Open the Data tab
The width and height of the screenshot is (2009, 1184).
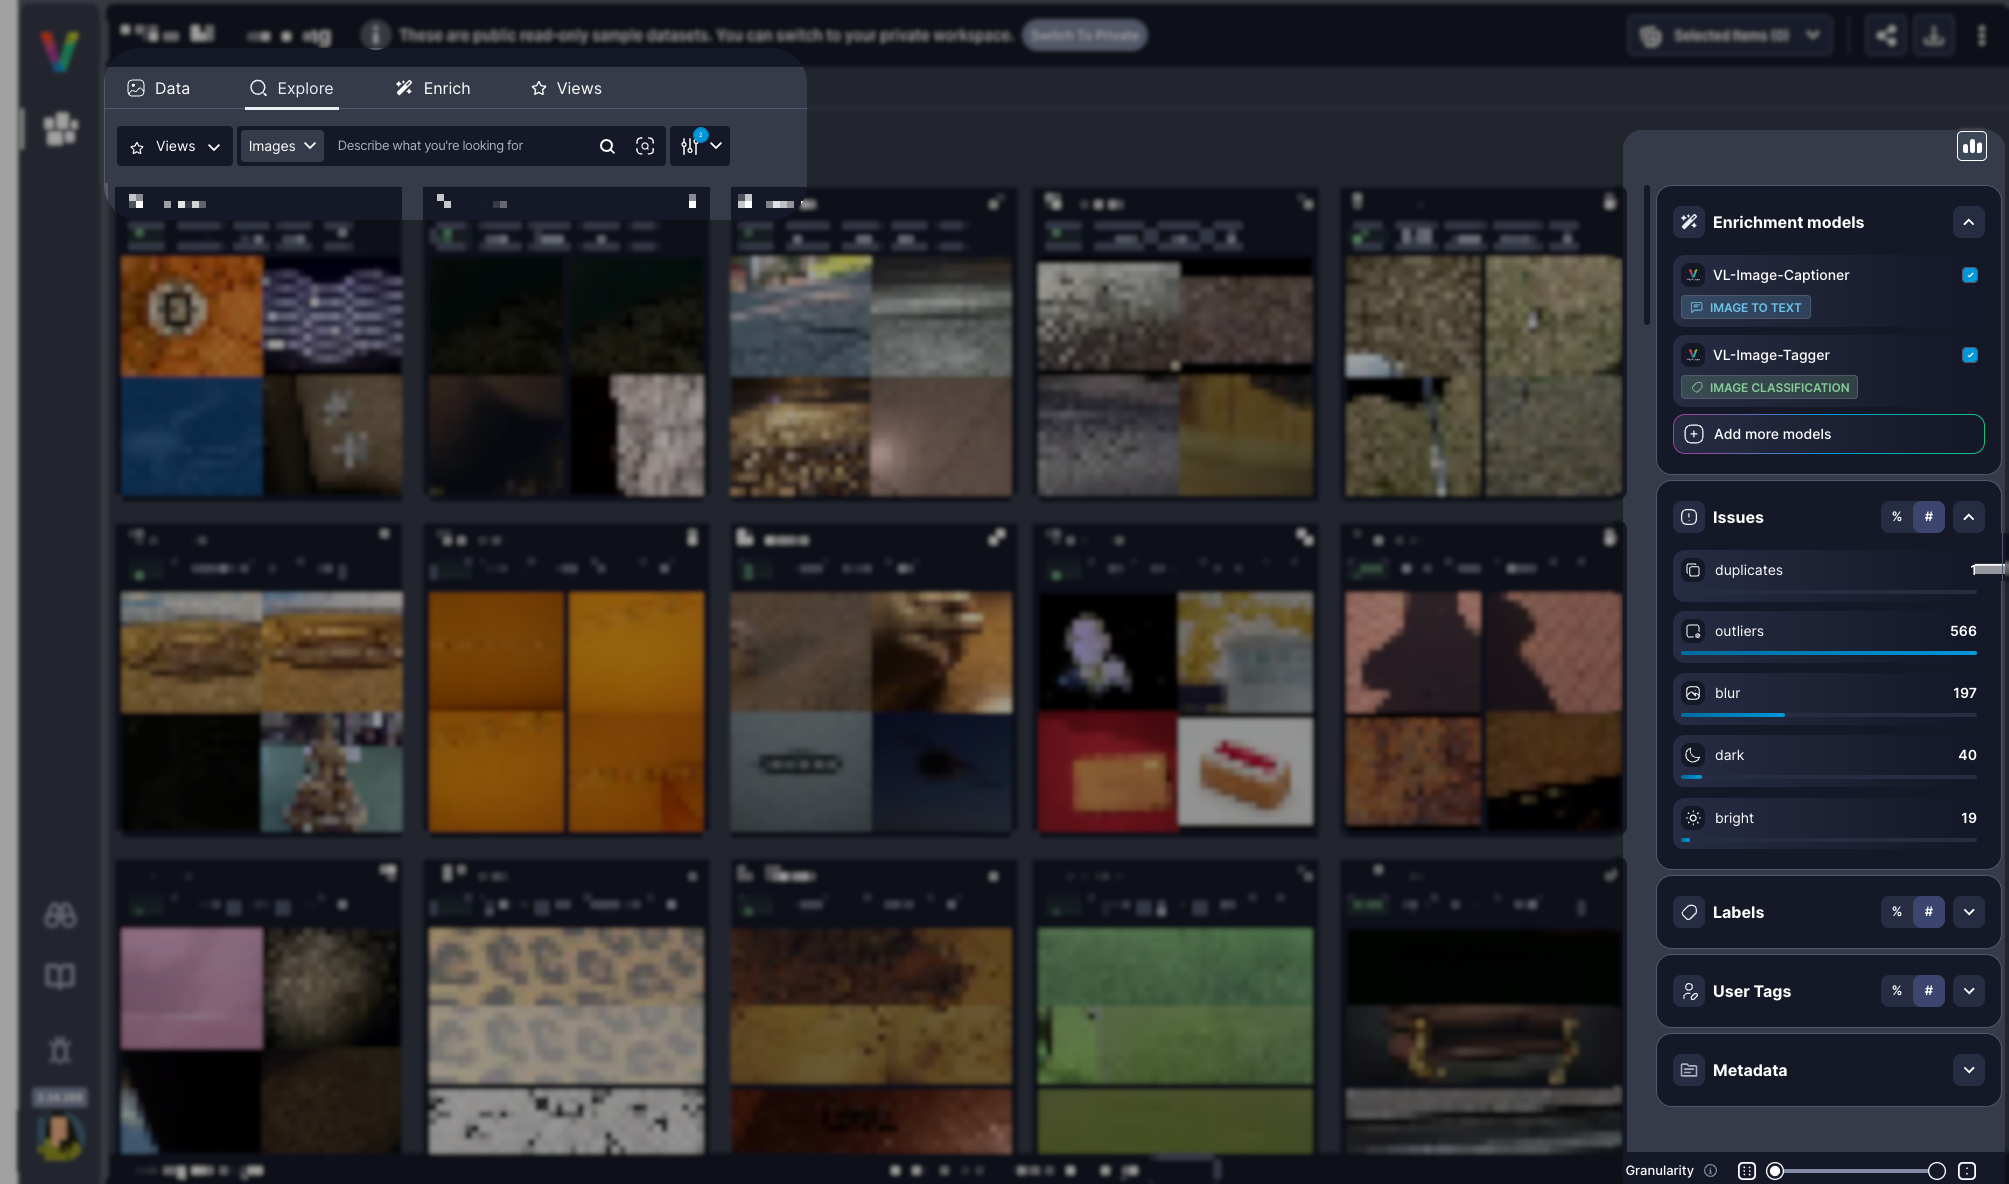point(159,88)
